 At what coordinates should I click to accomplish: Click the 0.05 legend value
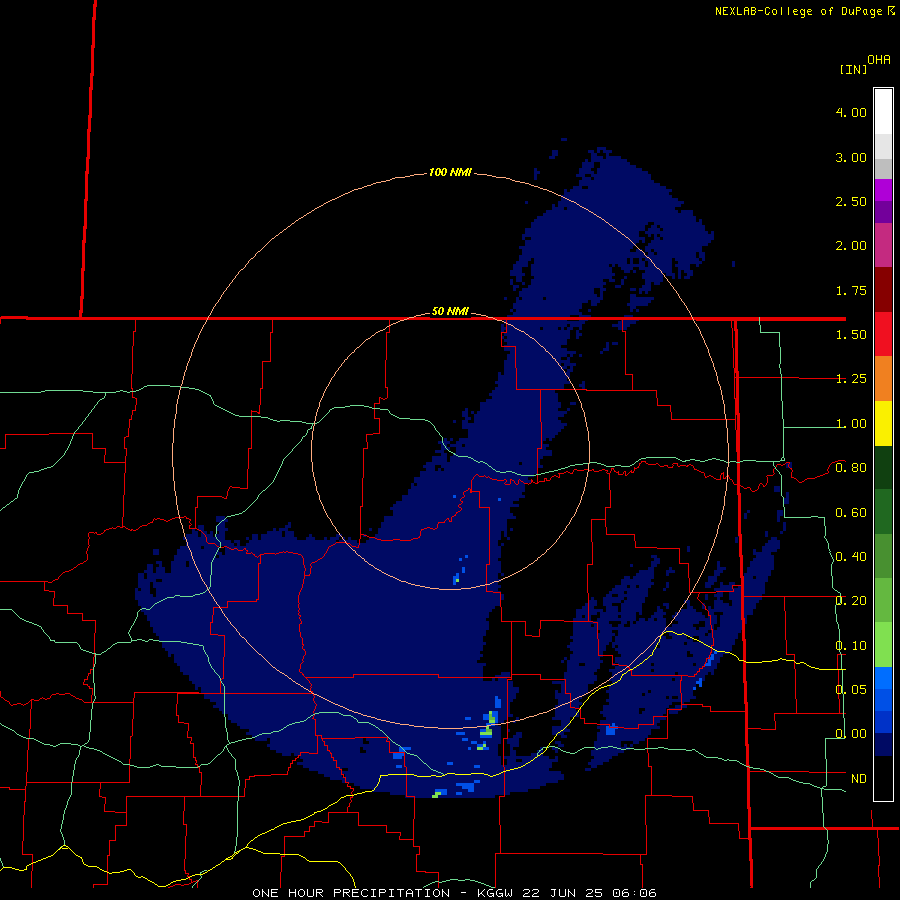(851, 690)
